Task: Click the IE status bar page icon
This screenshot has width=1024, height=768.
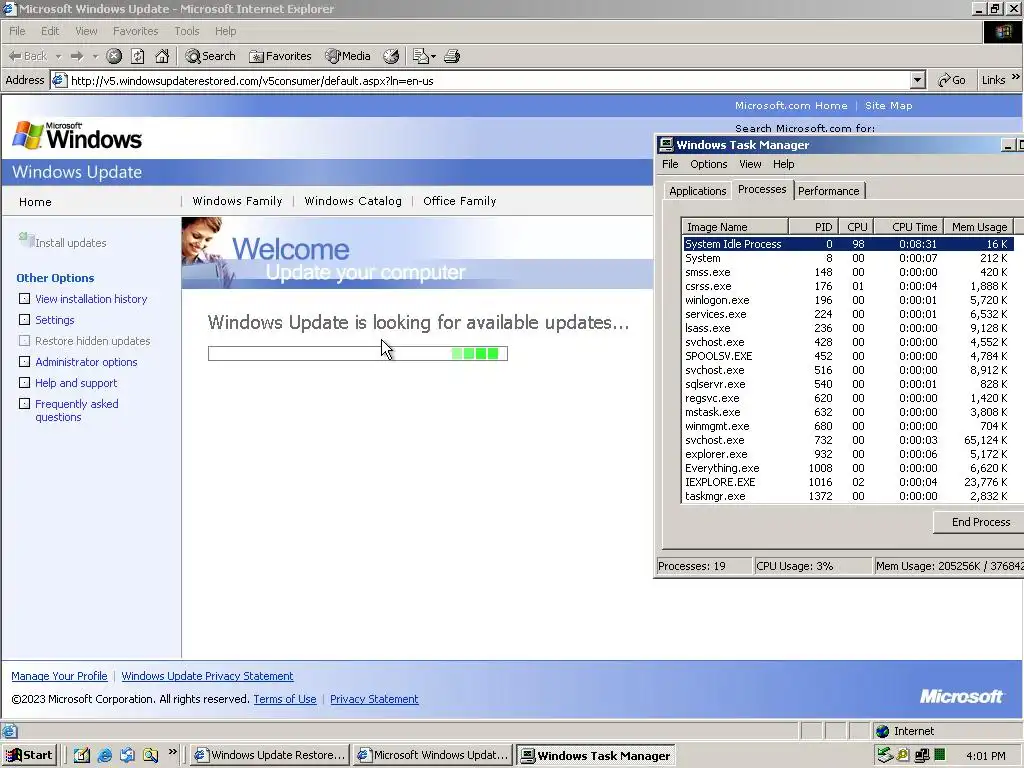Action: coord(10,731)
